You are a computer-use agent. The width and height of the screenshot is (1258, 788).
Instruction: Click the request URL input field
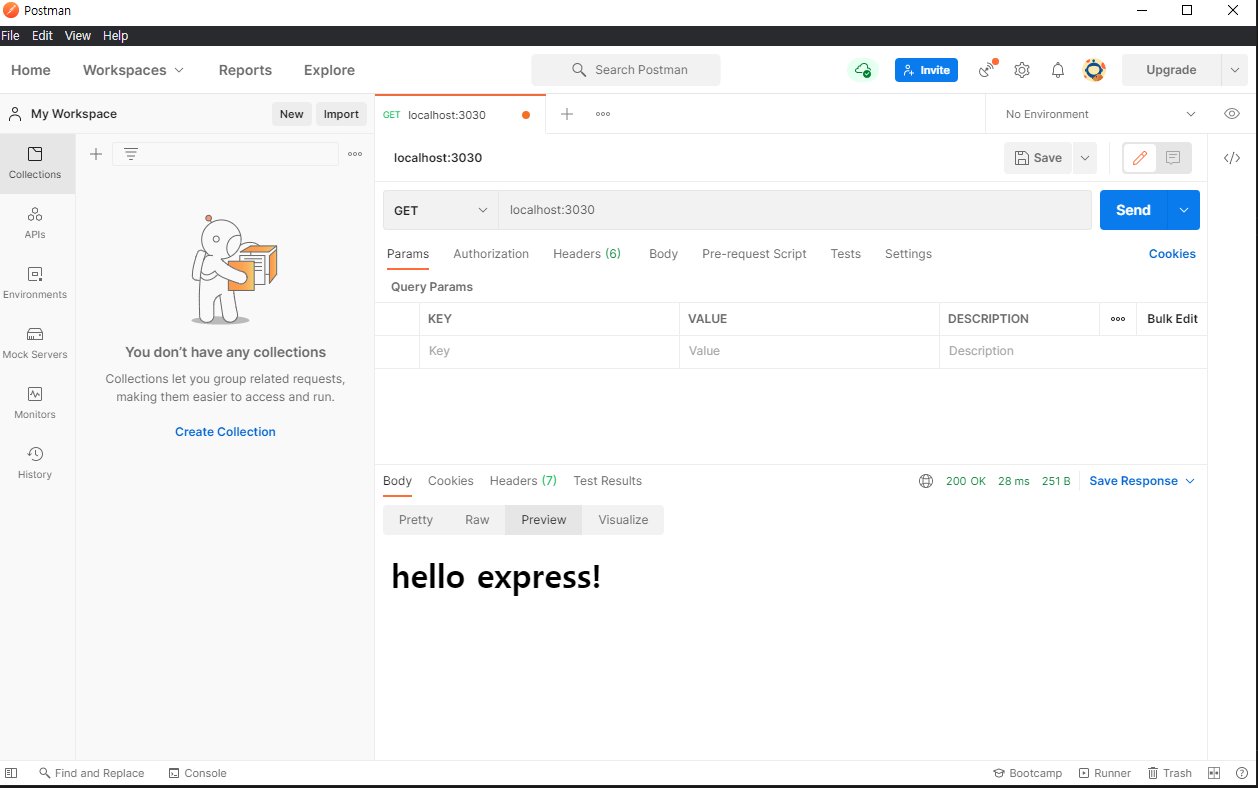795,210
